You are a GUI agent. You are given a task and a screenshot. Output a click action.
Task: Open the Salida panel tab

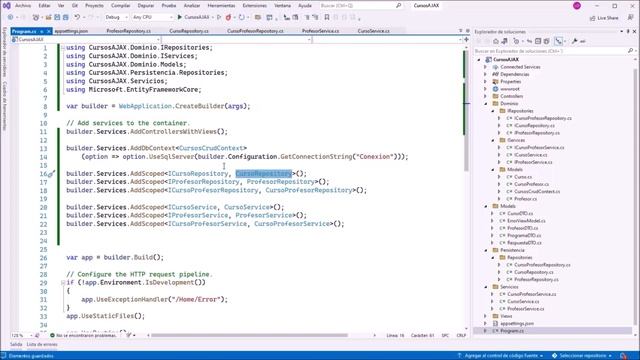click(16, 344)
